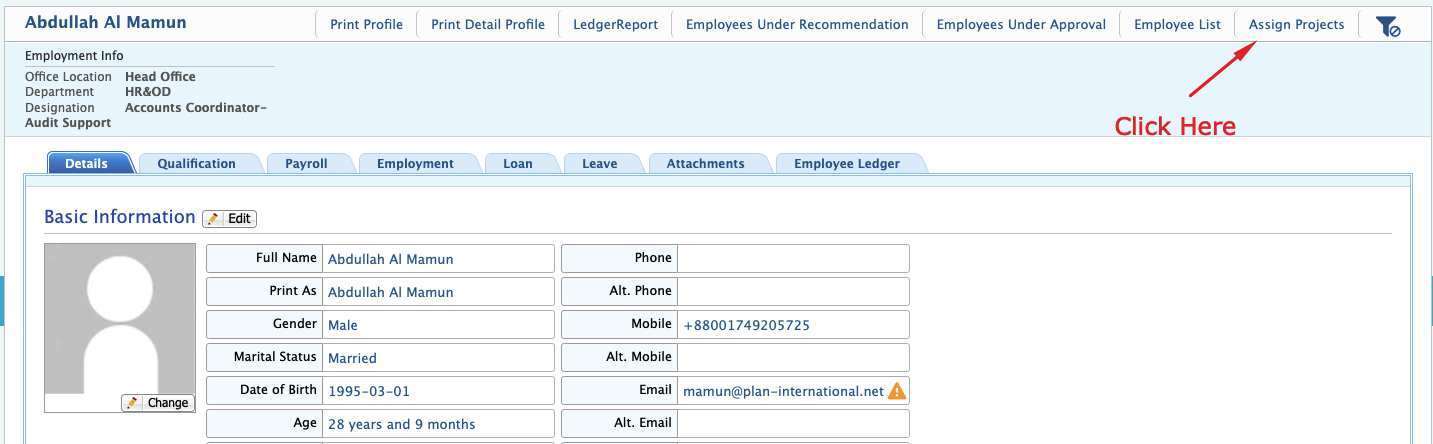Click the HR&OD department text
Screen dimensions: 1433x444
(x=148, y=92)
